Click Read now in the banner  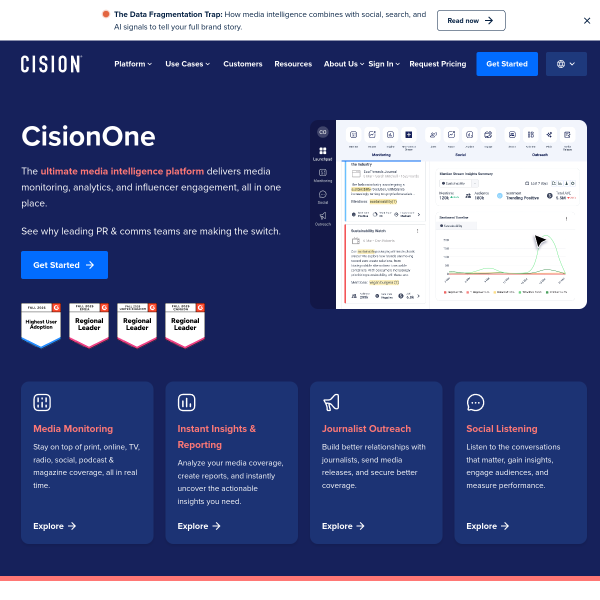pos(471,21)
